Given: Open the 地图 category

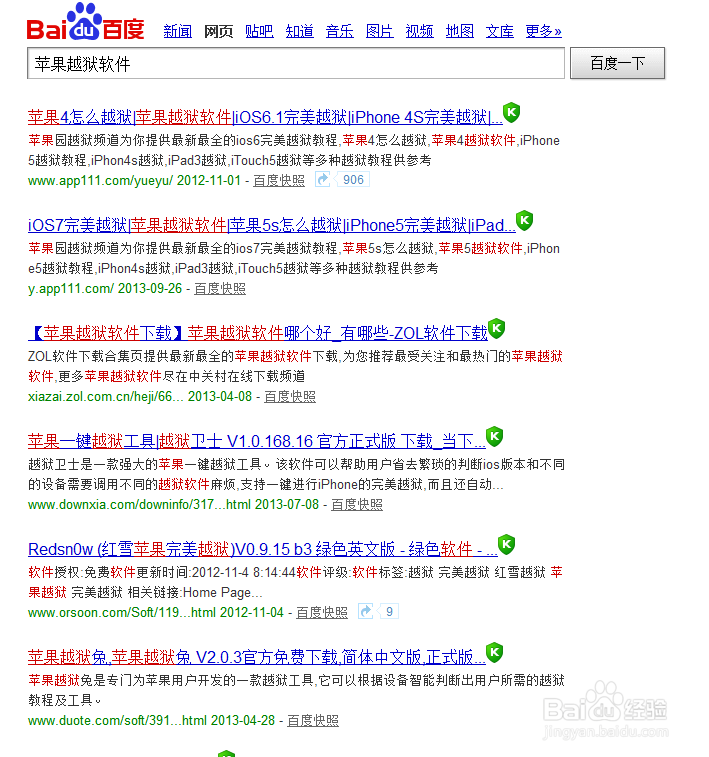Looking at the screenshot, I should point(459,31).
